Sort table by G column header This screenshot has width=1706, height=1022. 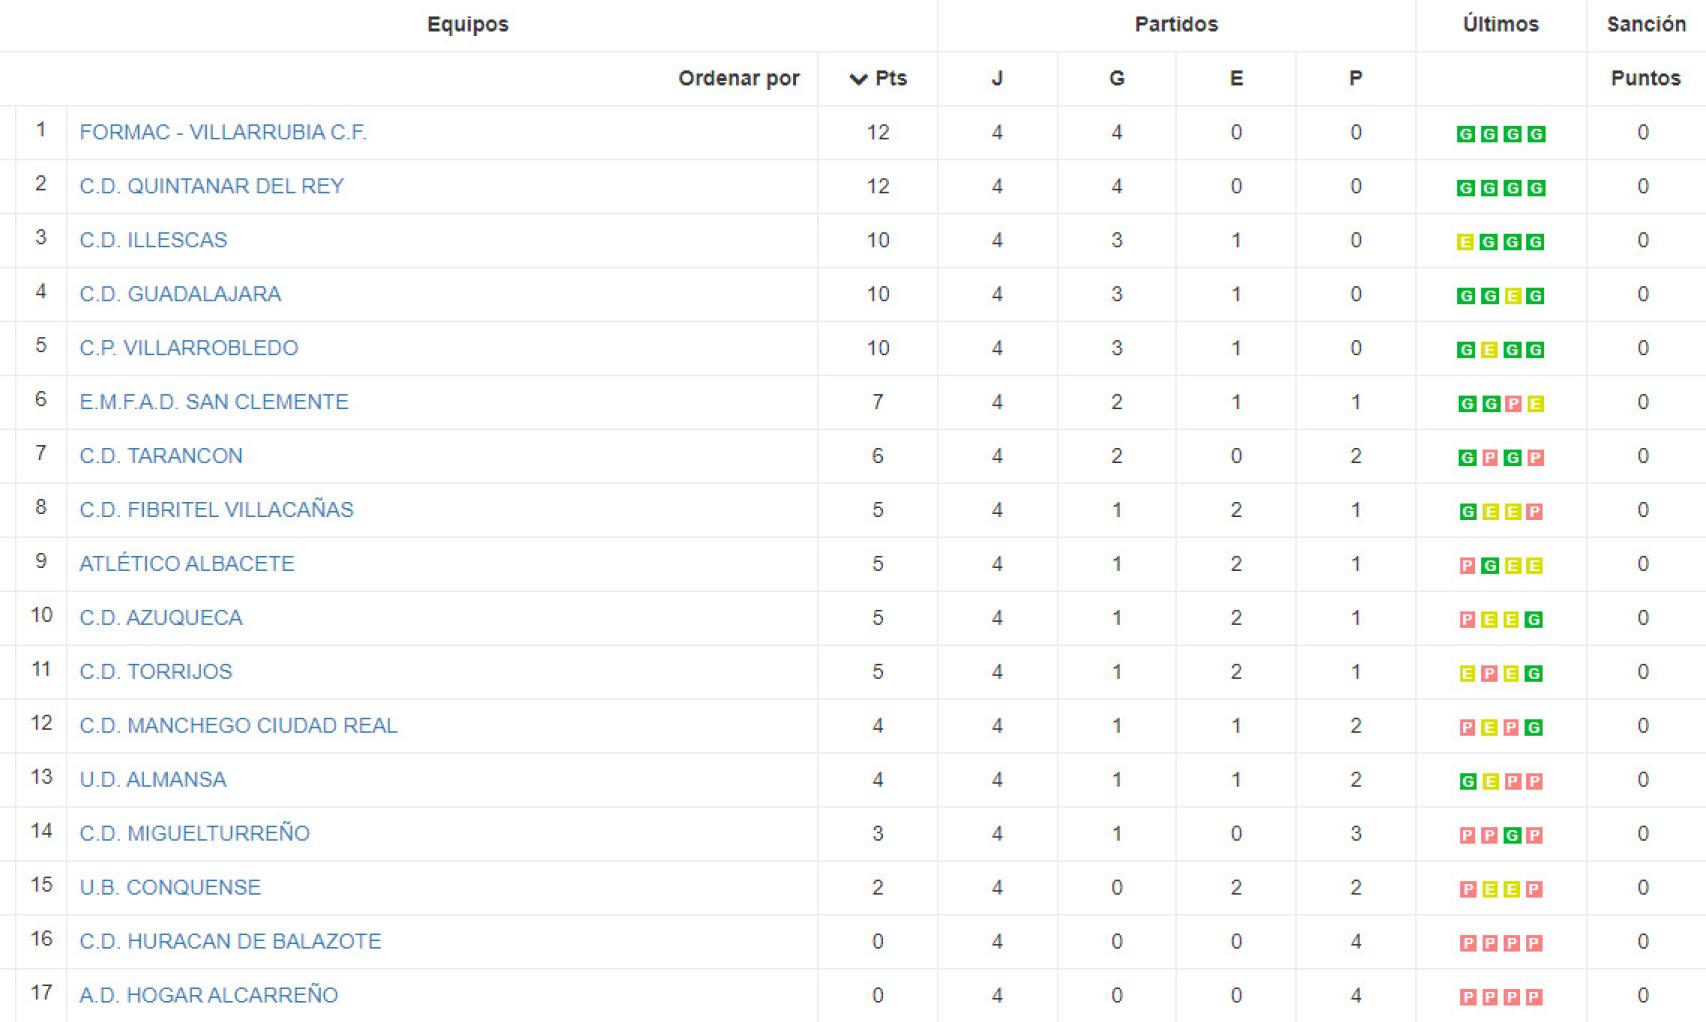coord(1117,78)
